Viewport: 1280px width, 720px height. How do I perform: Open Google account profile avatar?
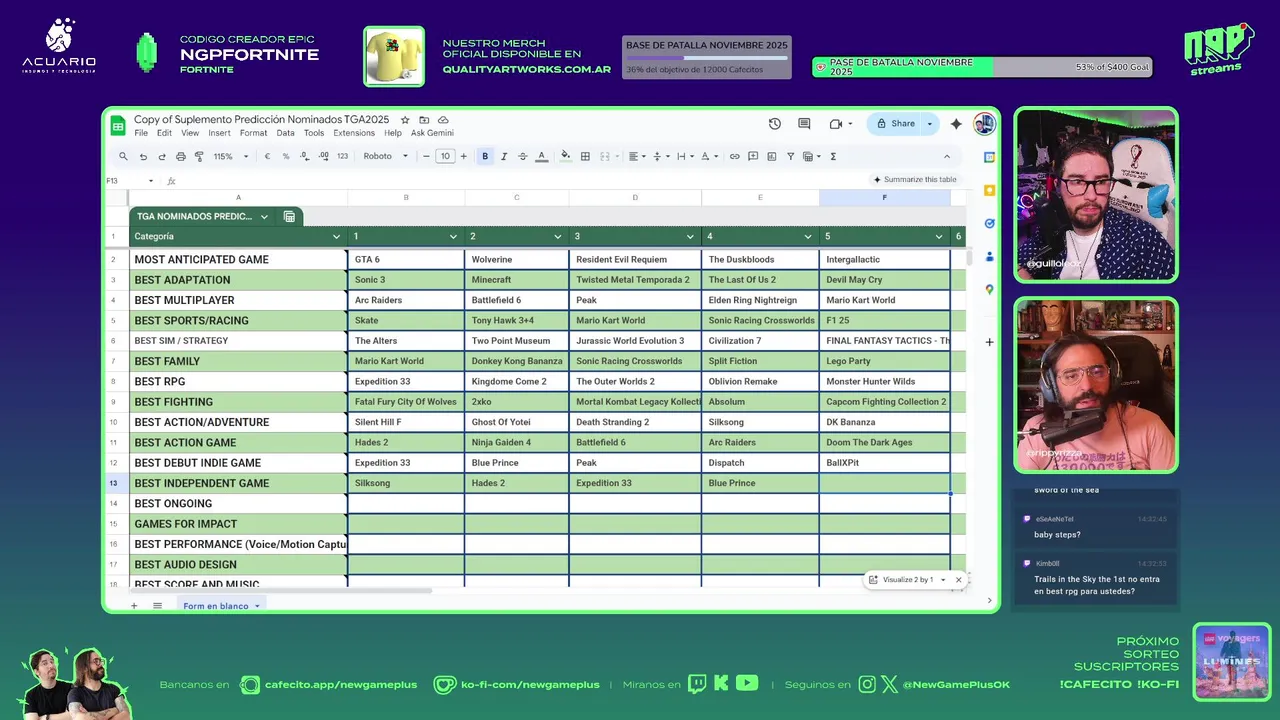click(984, 124)
